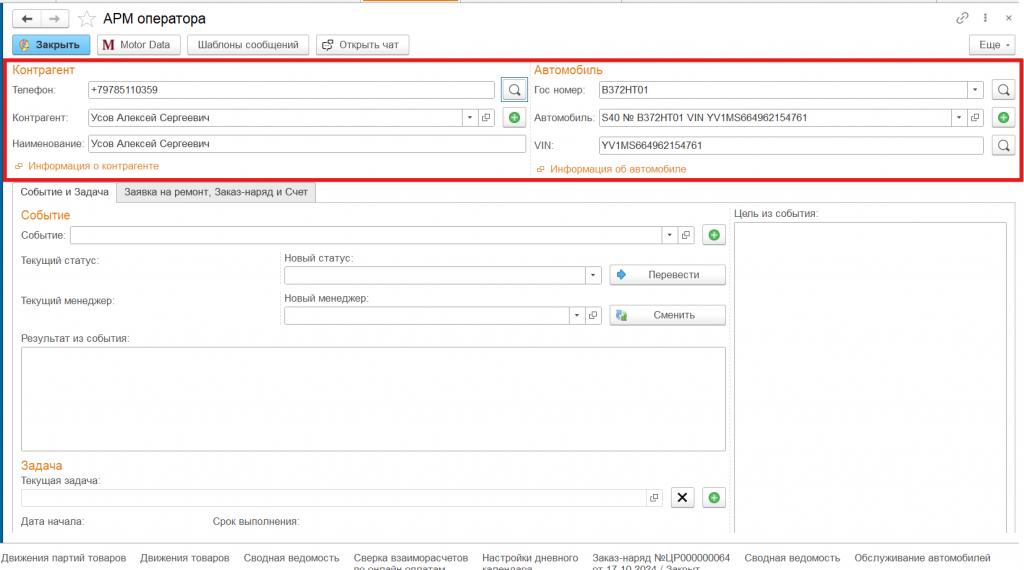Viewport: 1024px width, 570px height.
Task: Click the X icon to clear Текущая задача
Action: (x=682, y=497)
